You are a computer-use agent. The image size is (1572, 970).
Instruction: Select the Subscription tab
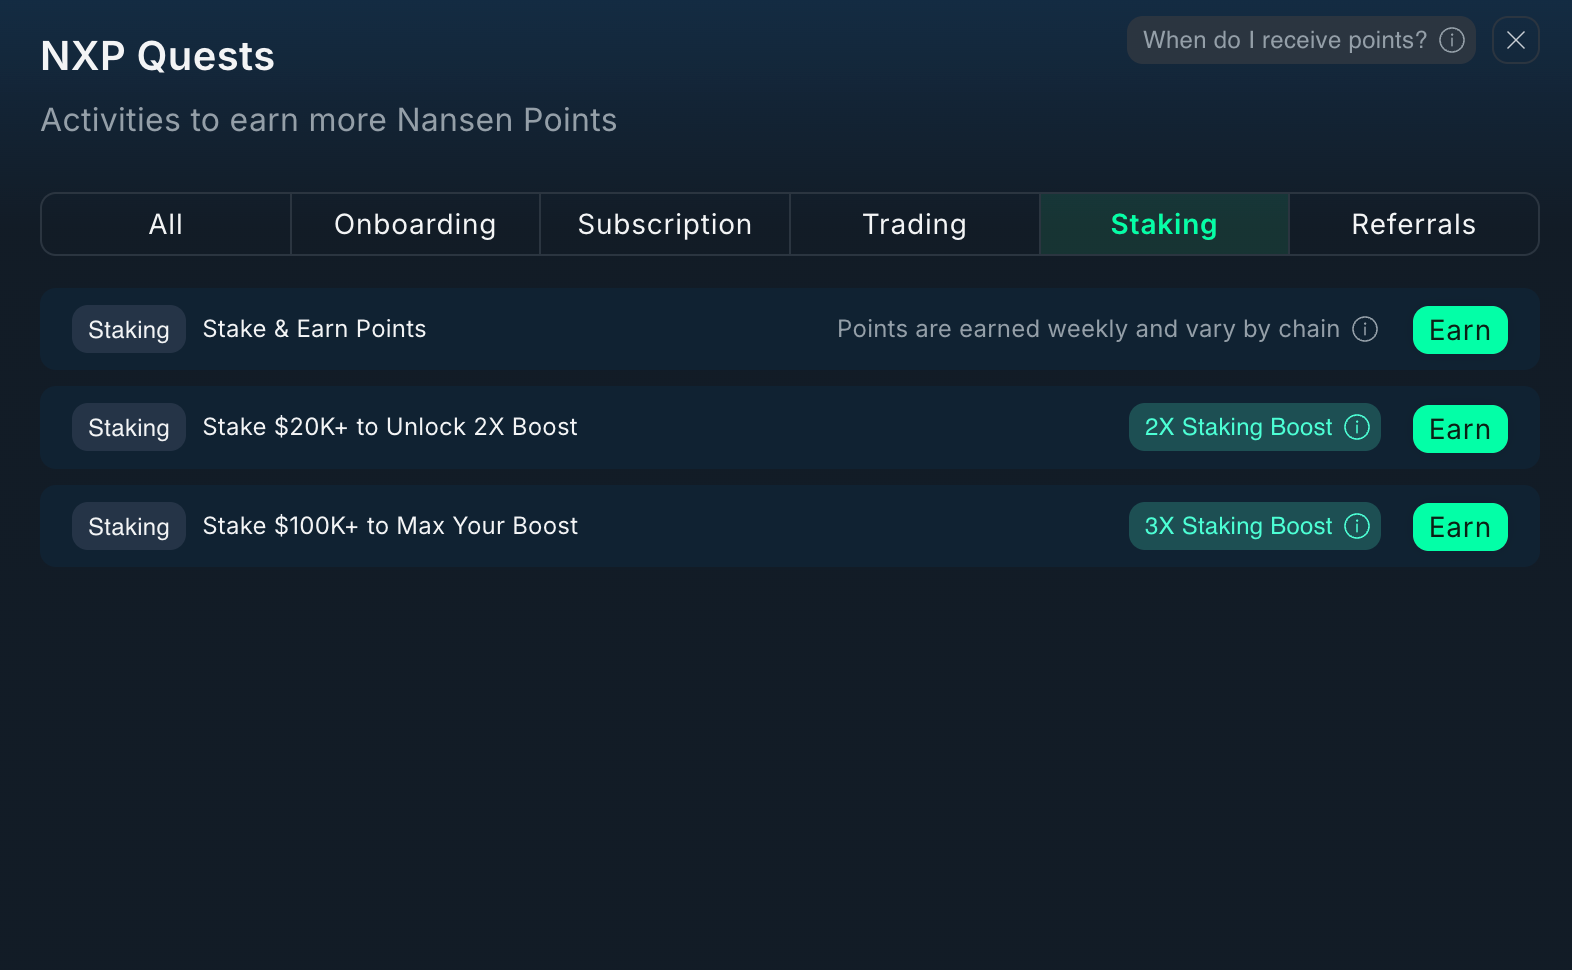click(665, 224)
